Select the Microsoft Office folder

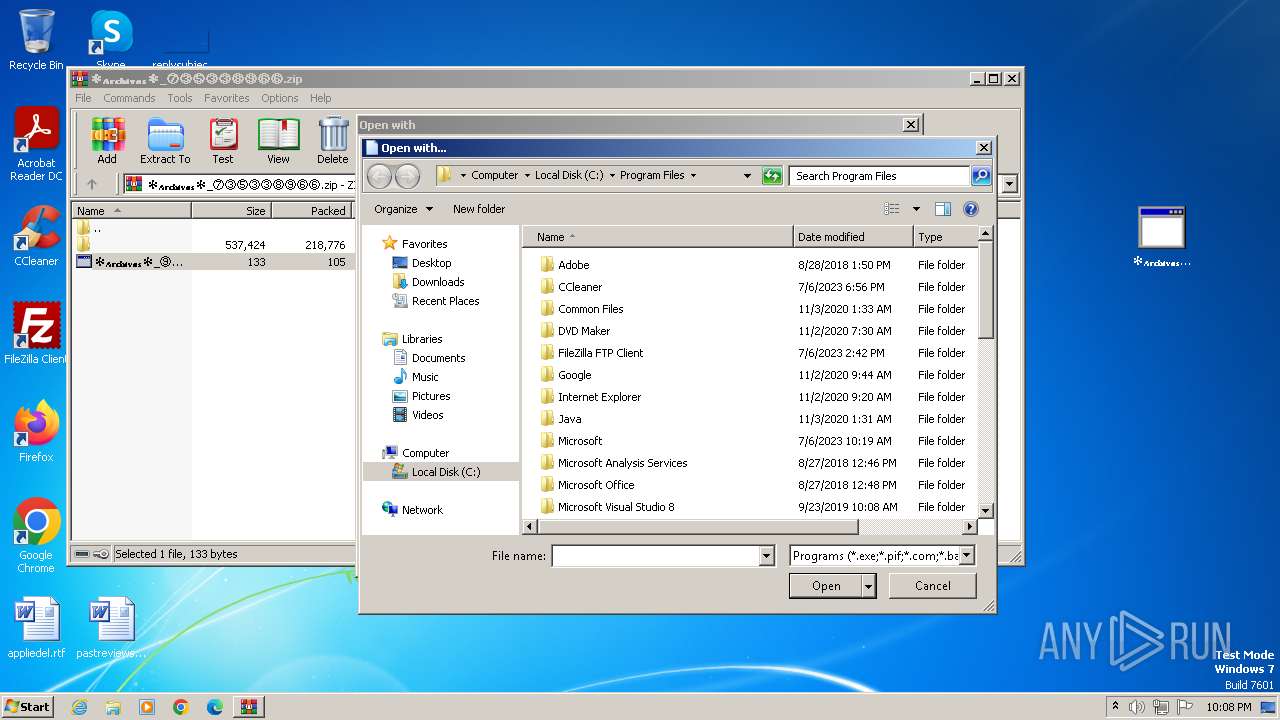(x=596, y=485)
